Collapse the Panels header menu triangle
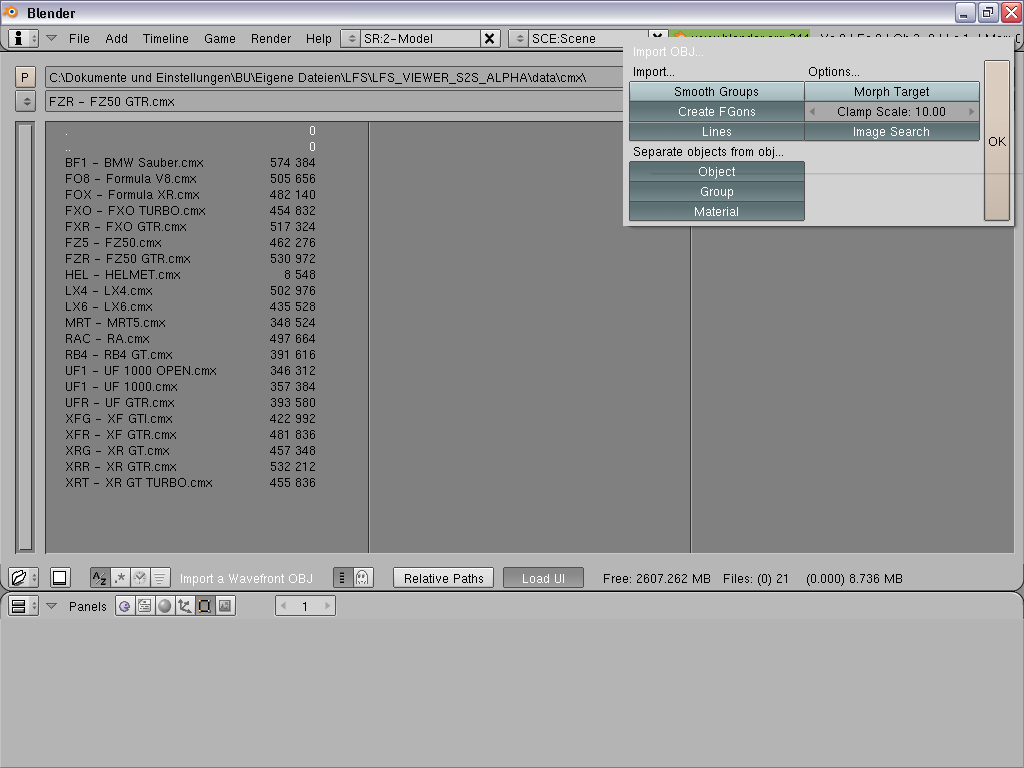 coord(52,606)
